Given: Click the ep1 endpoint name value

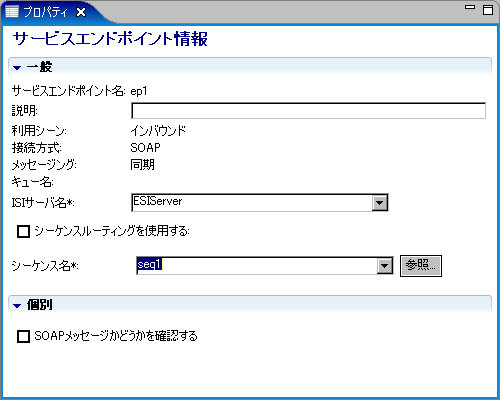Looking at the screenshot, I should click(139, 91).
